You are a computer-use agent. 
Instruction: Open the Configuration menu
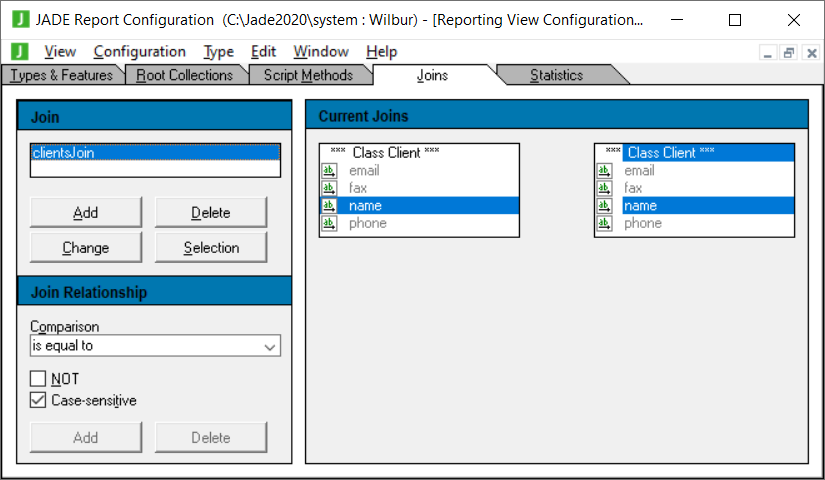139,52
